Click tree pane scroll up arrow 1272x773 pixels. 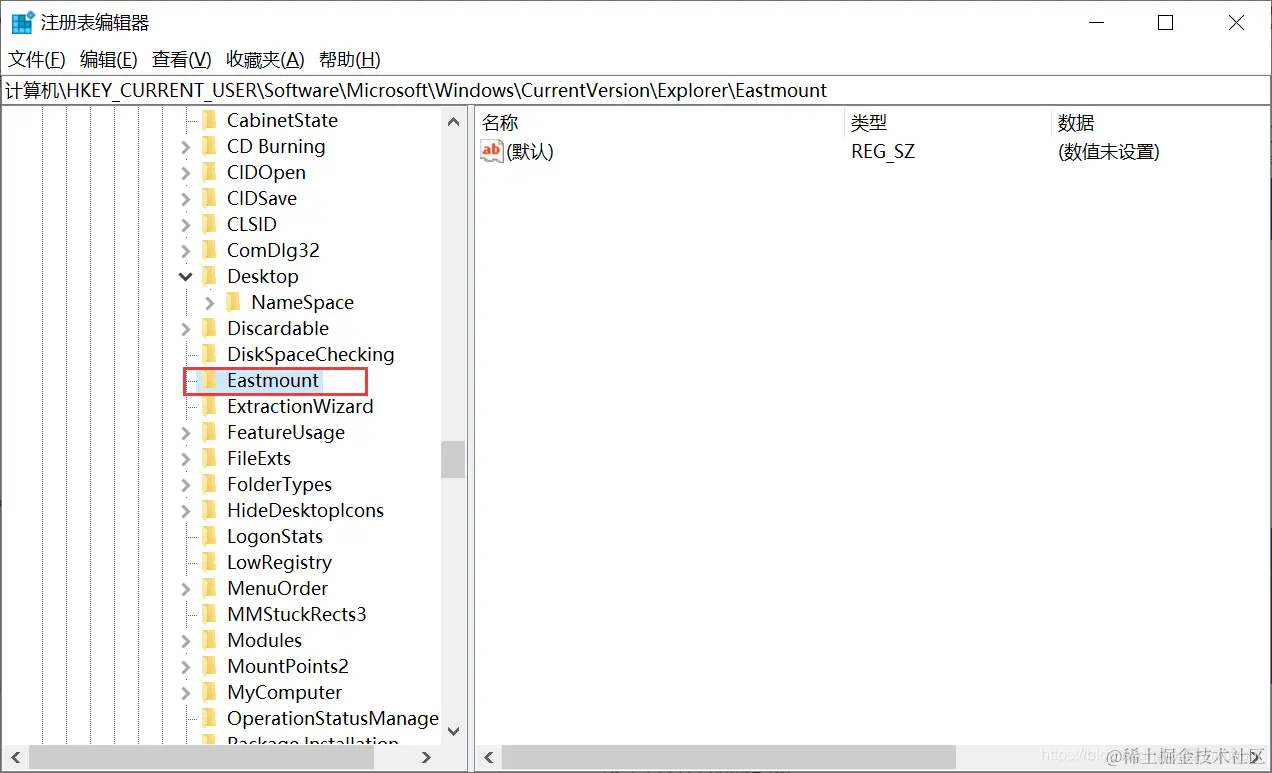point(453,121)
